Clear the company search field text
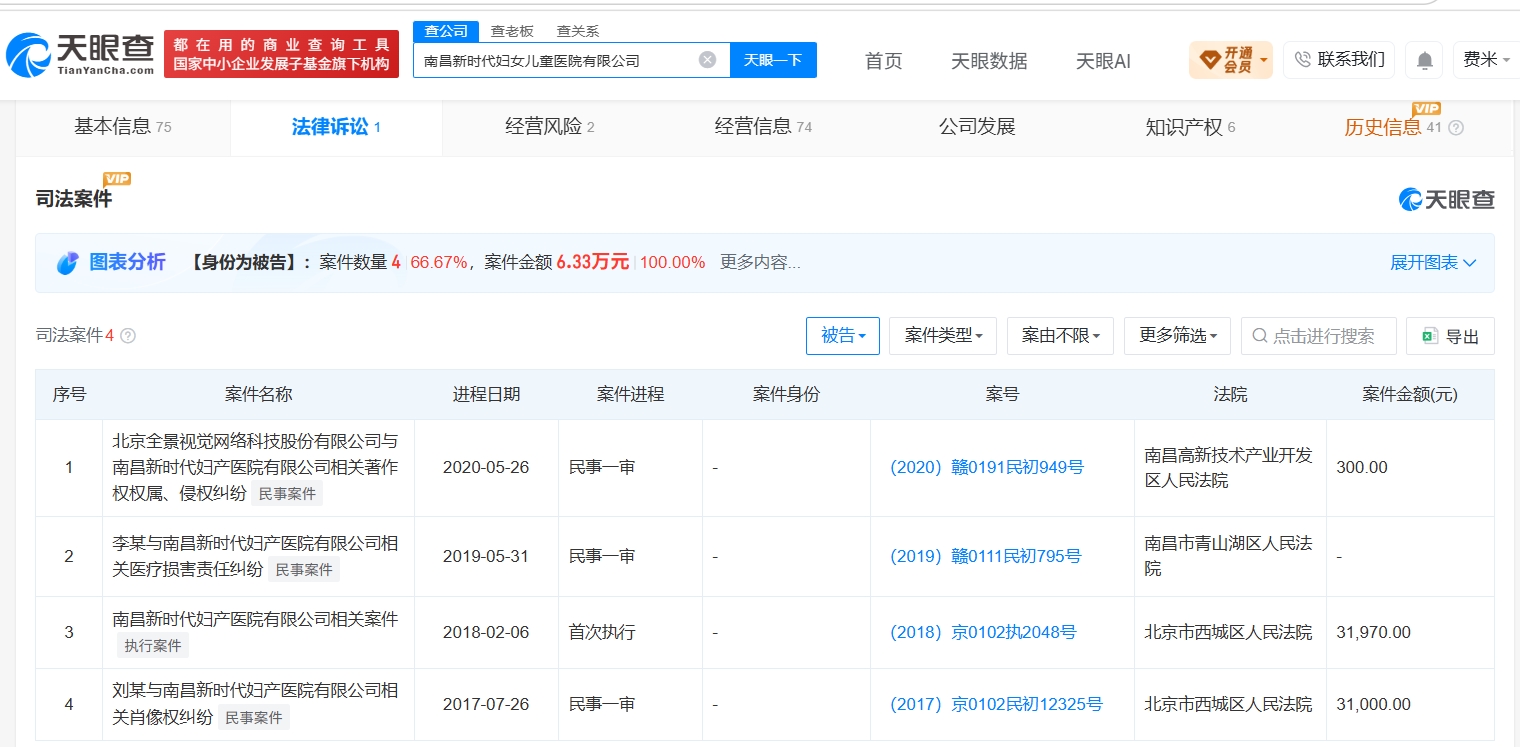1520x747 pixels. point(707,60)
